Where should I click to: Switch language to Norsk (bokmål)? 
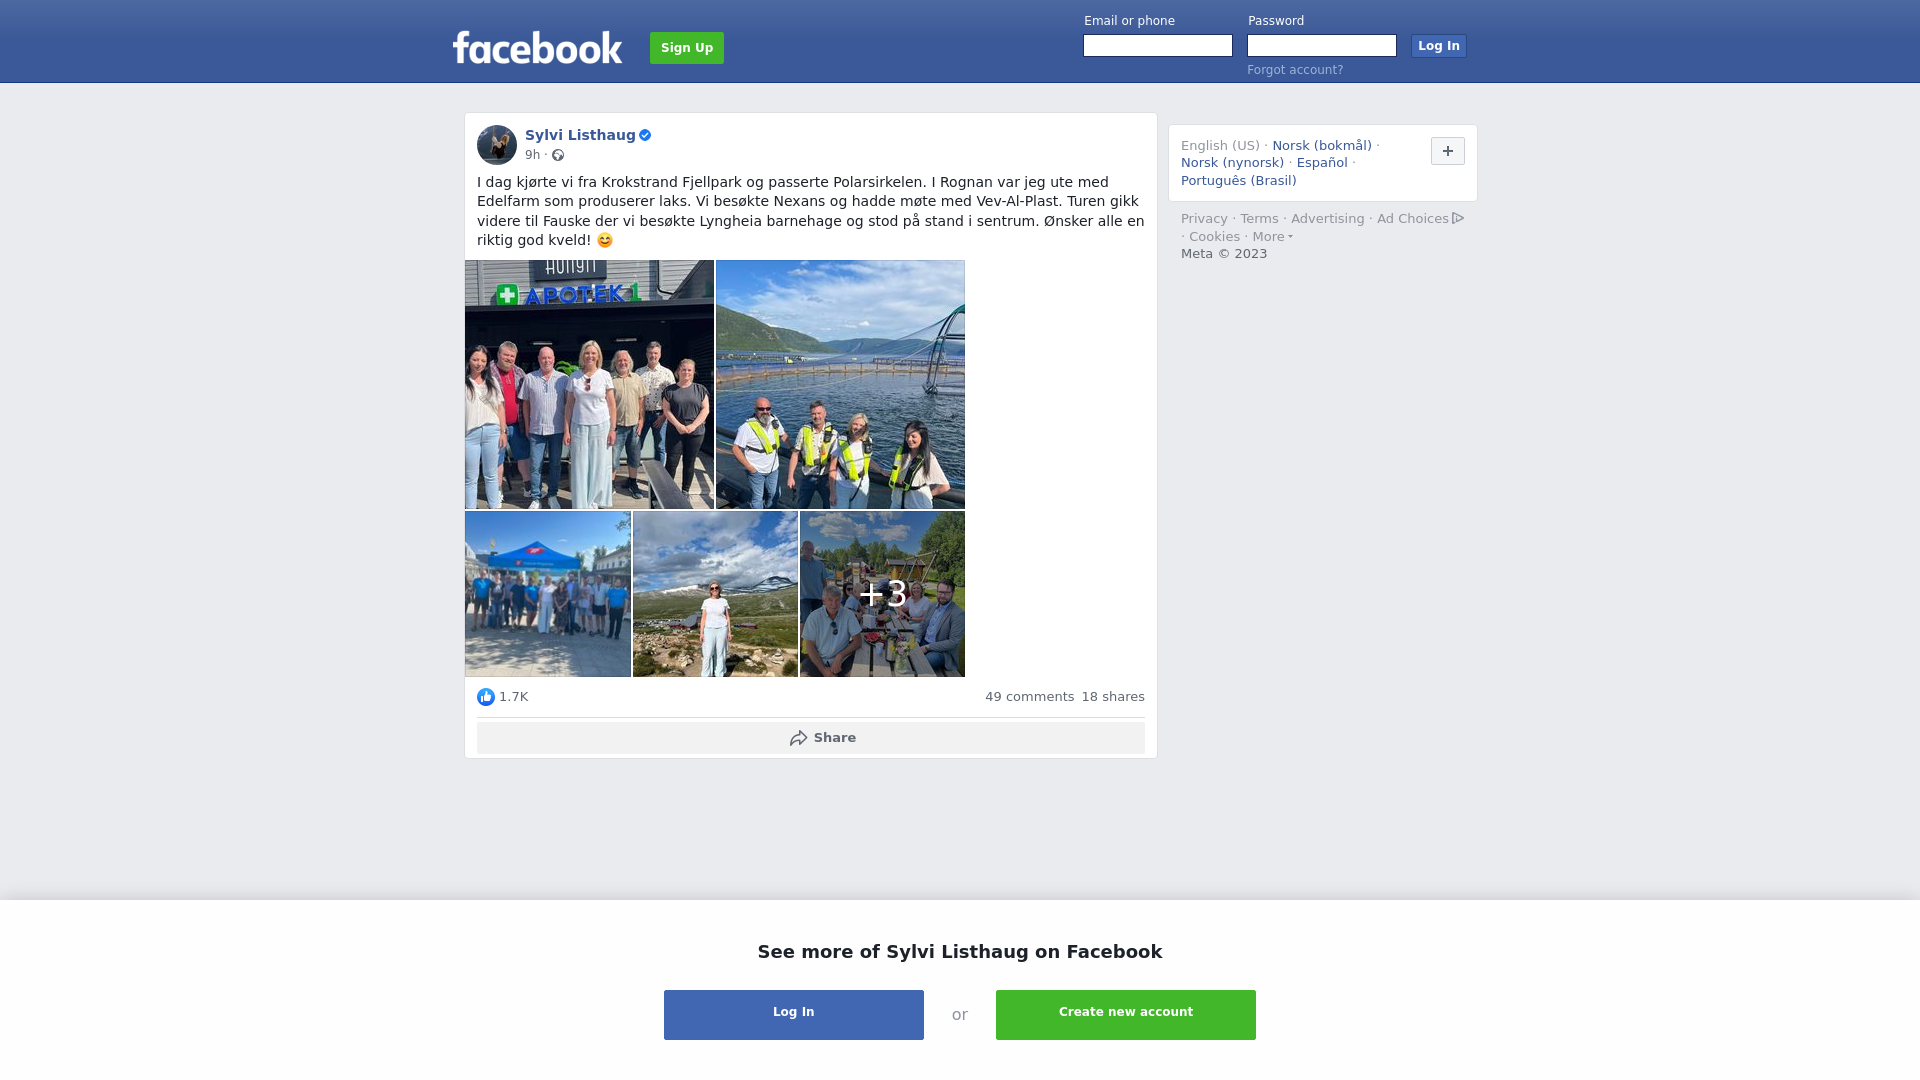click(1322, 146)
